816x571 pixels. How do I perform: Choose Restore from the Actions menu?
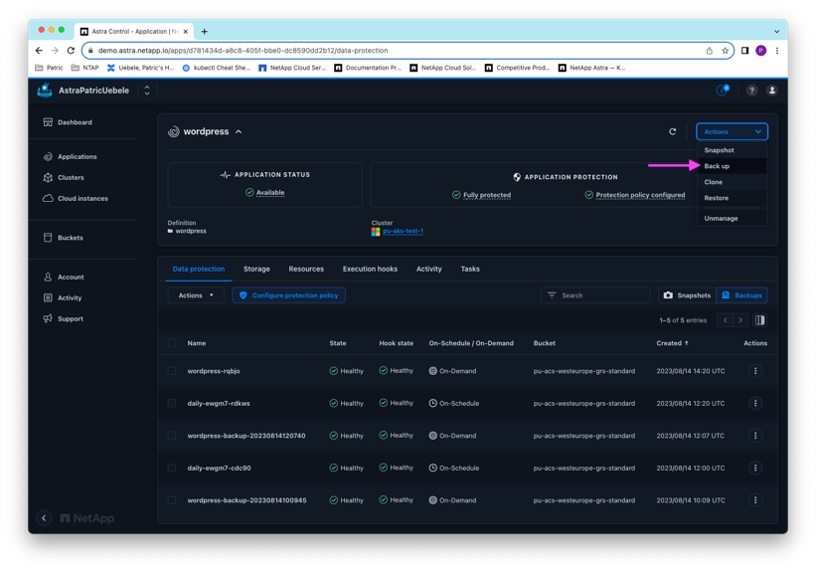(732, 198)
